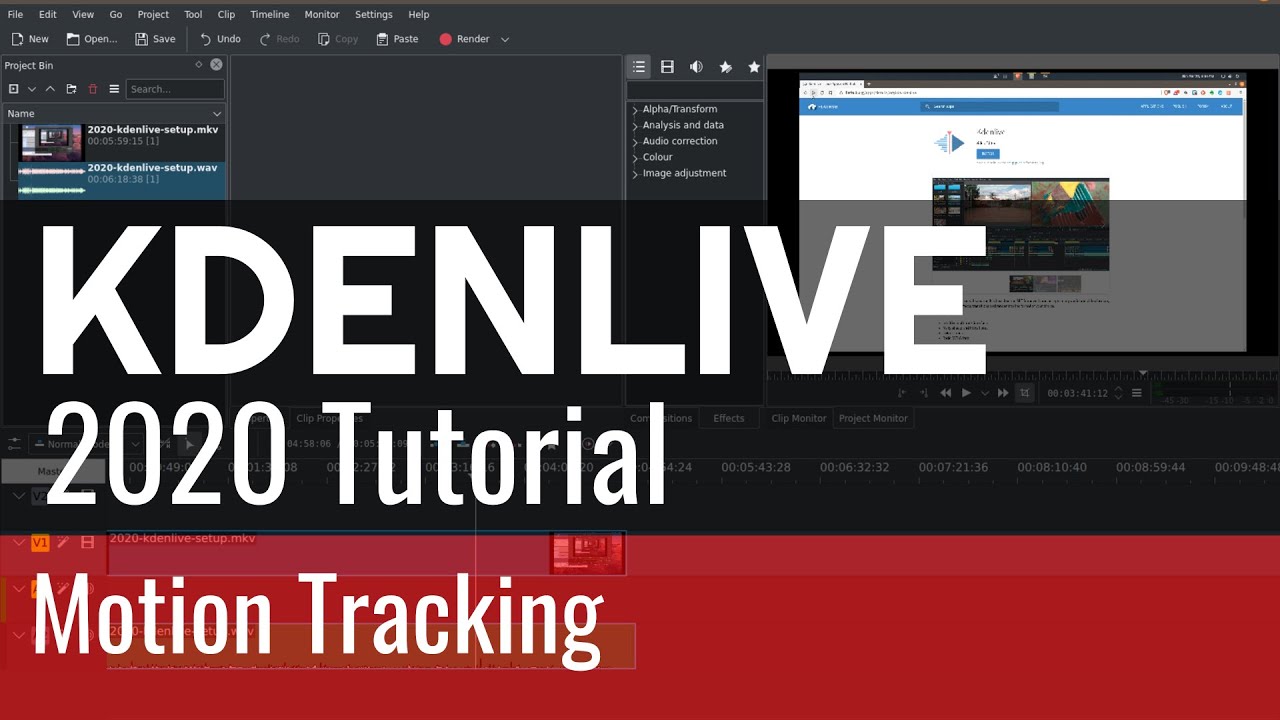Expand the Image adjustment category
This screenshot has height=720, width=1280.
[635, 174]
